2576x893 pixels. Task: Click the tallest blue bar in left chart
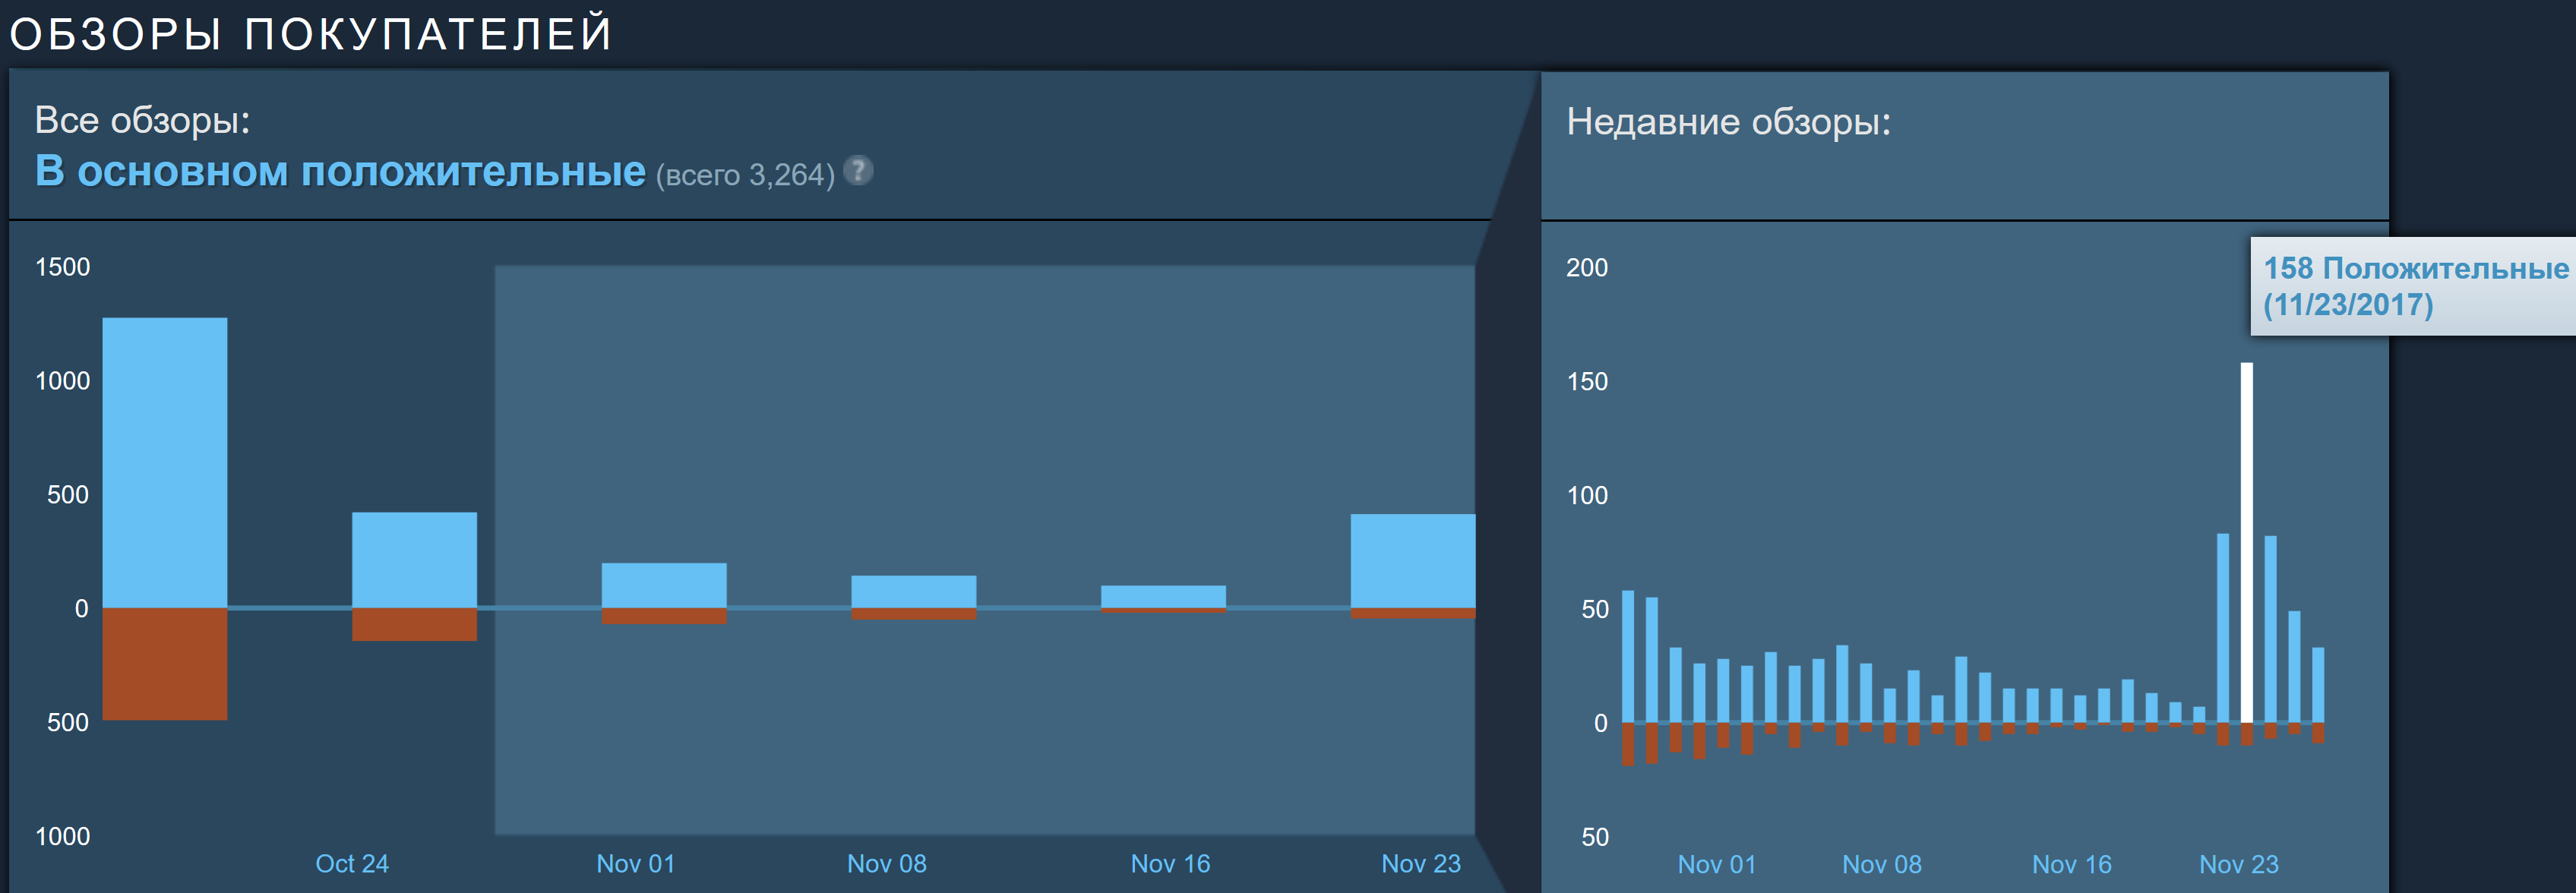tap(165, 462)
